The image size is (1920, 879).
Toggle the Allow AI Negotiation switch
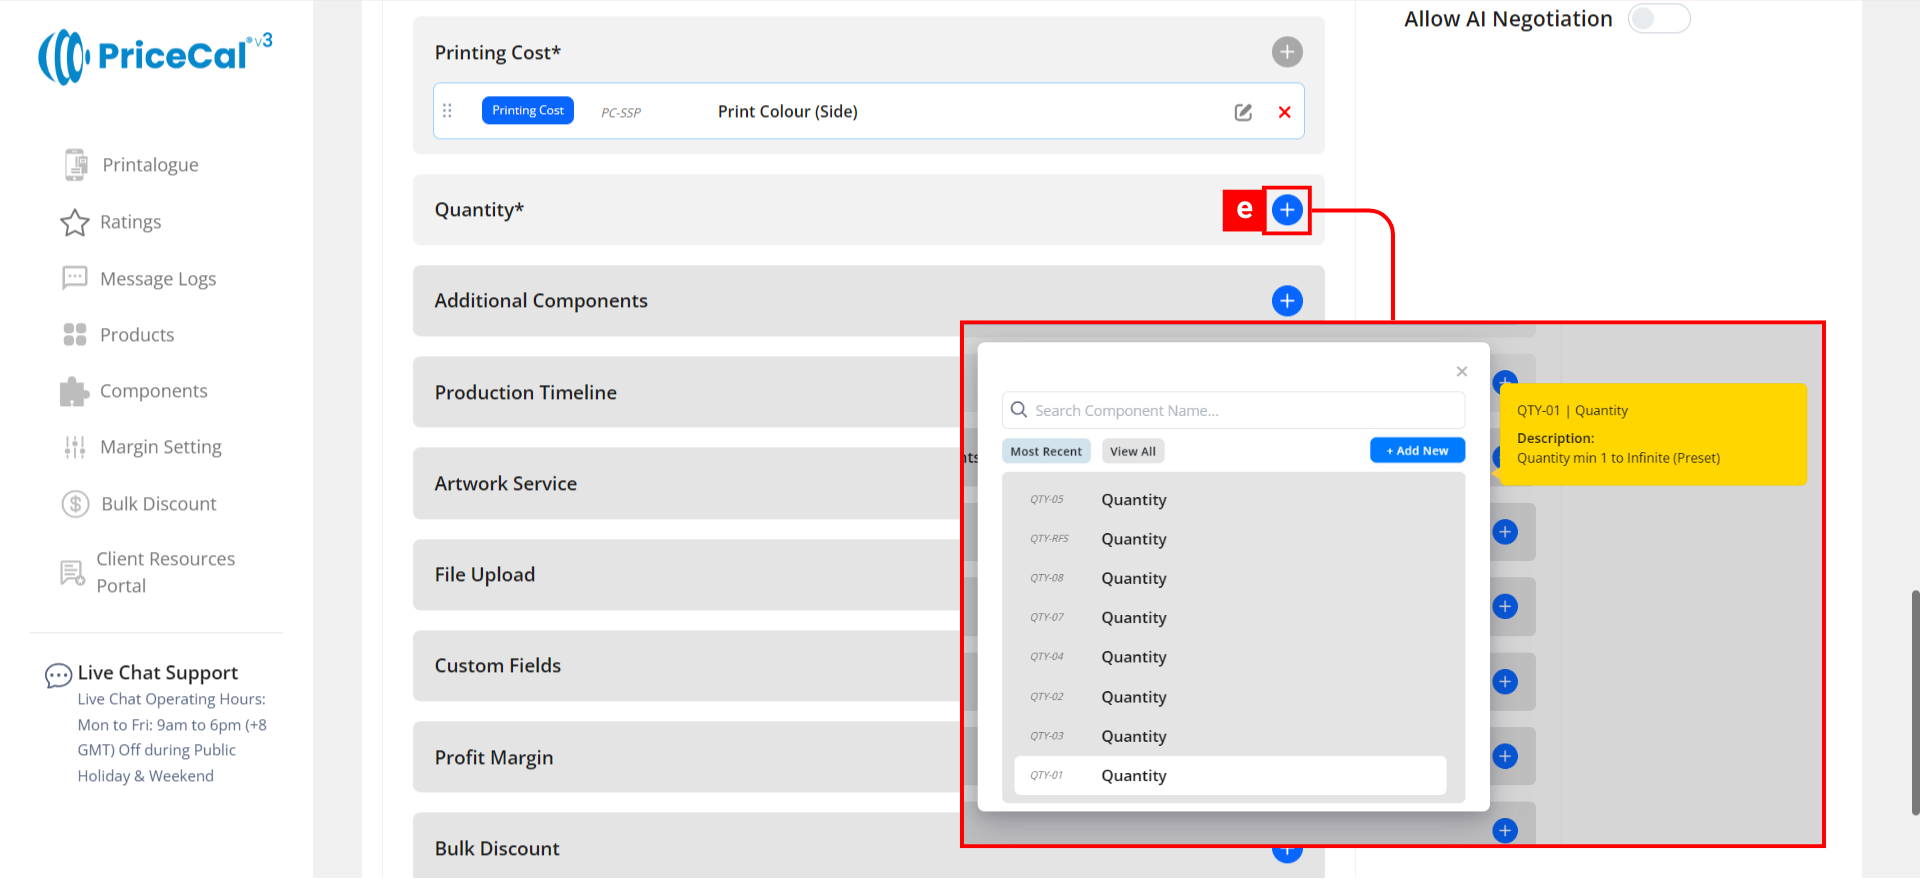point(1658,19)
